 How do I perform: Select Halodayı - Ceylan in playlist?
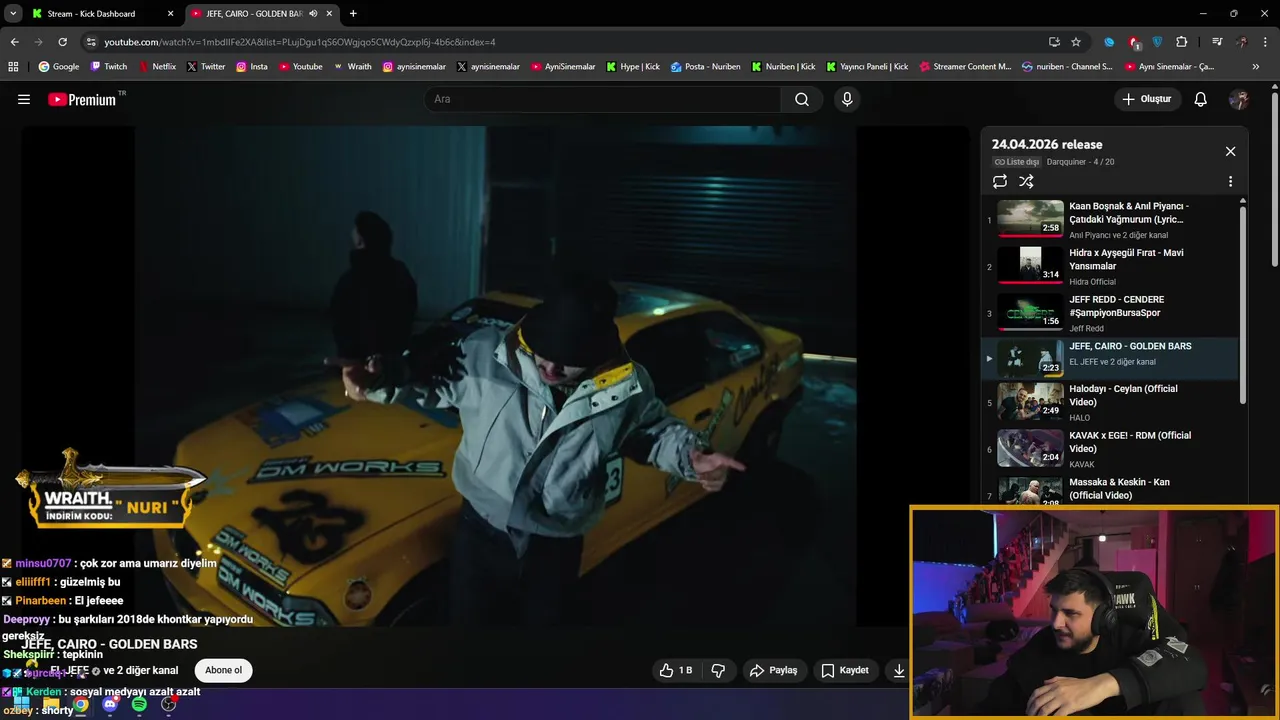(x=1110, y=402)
